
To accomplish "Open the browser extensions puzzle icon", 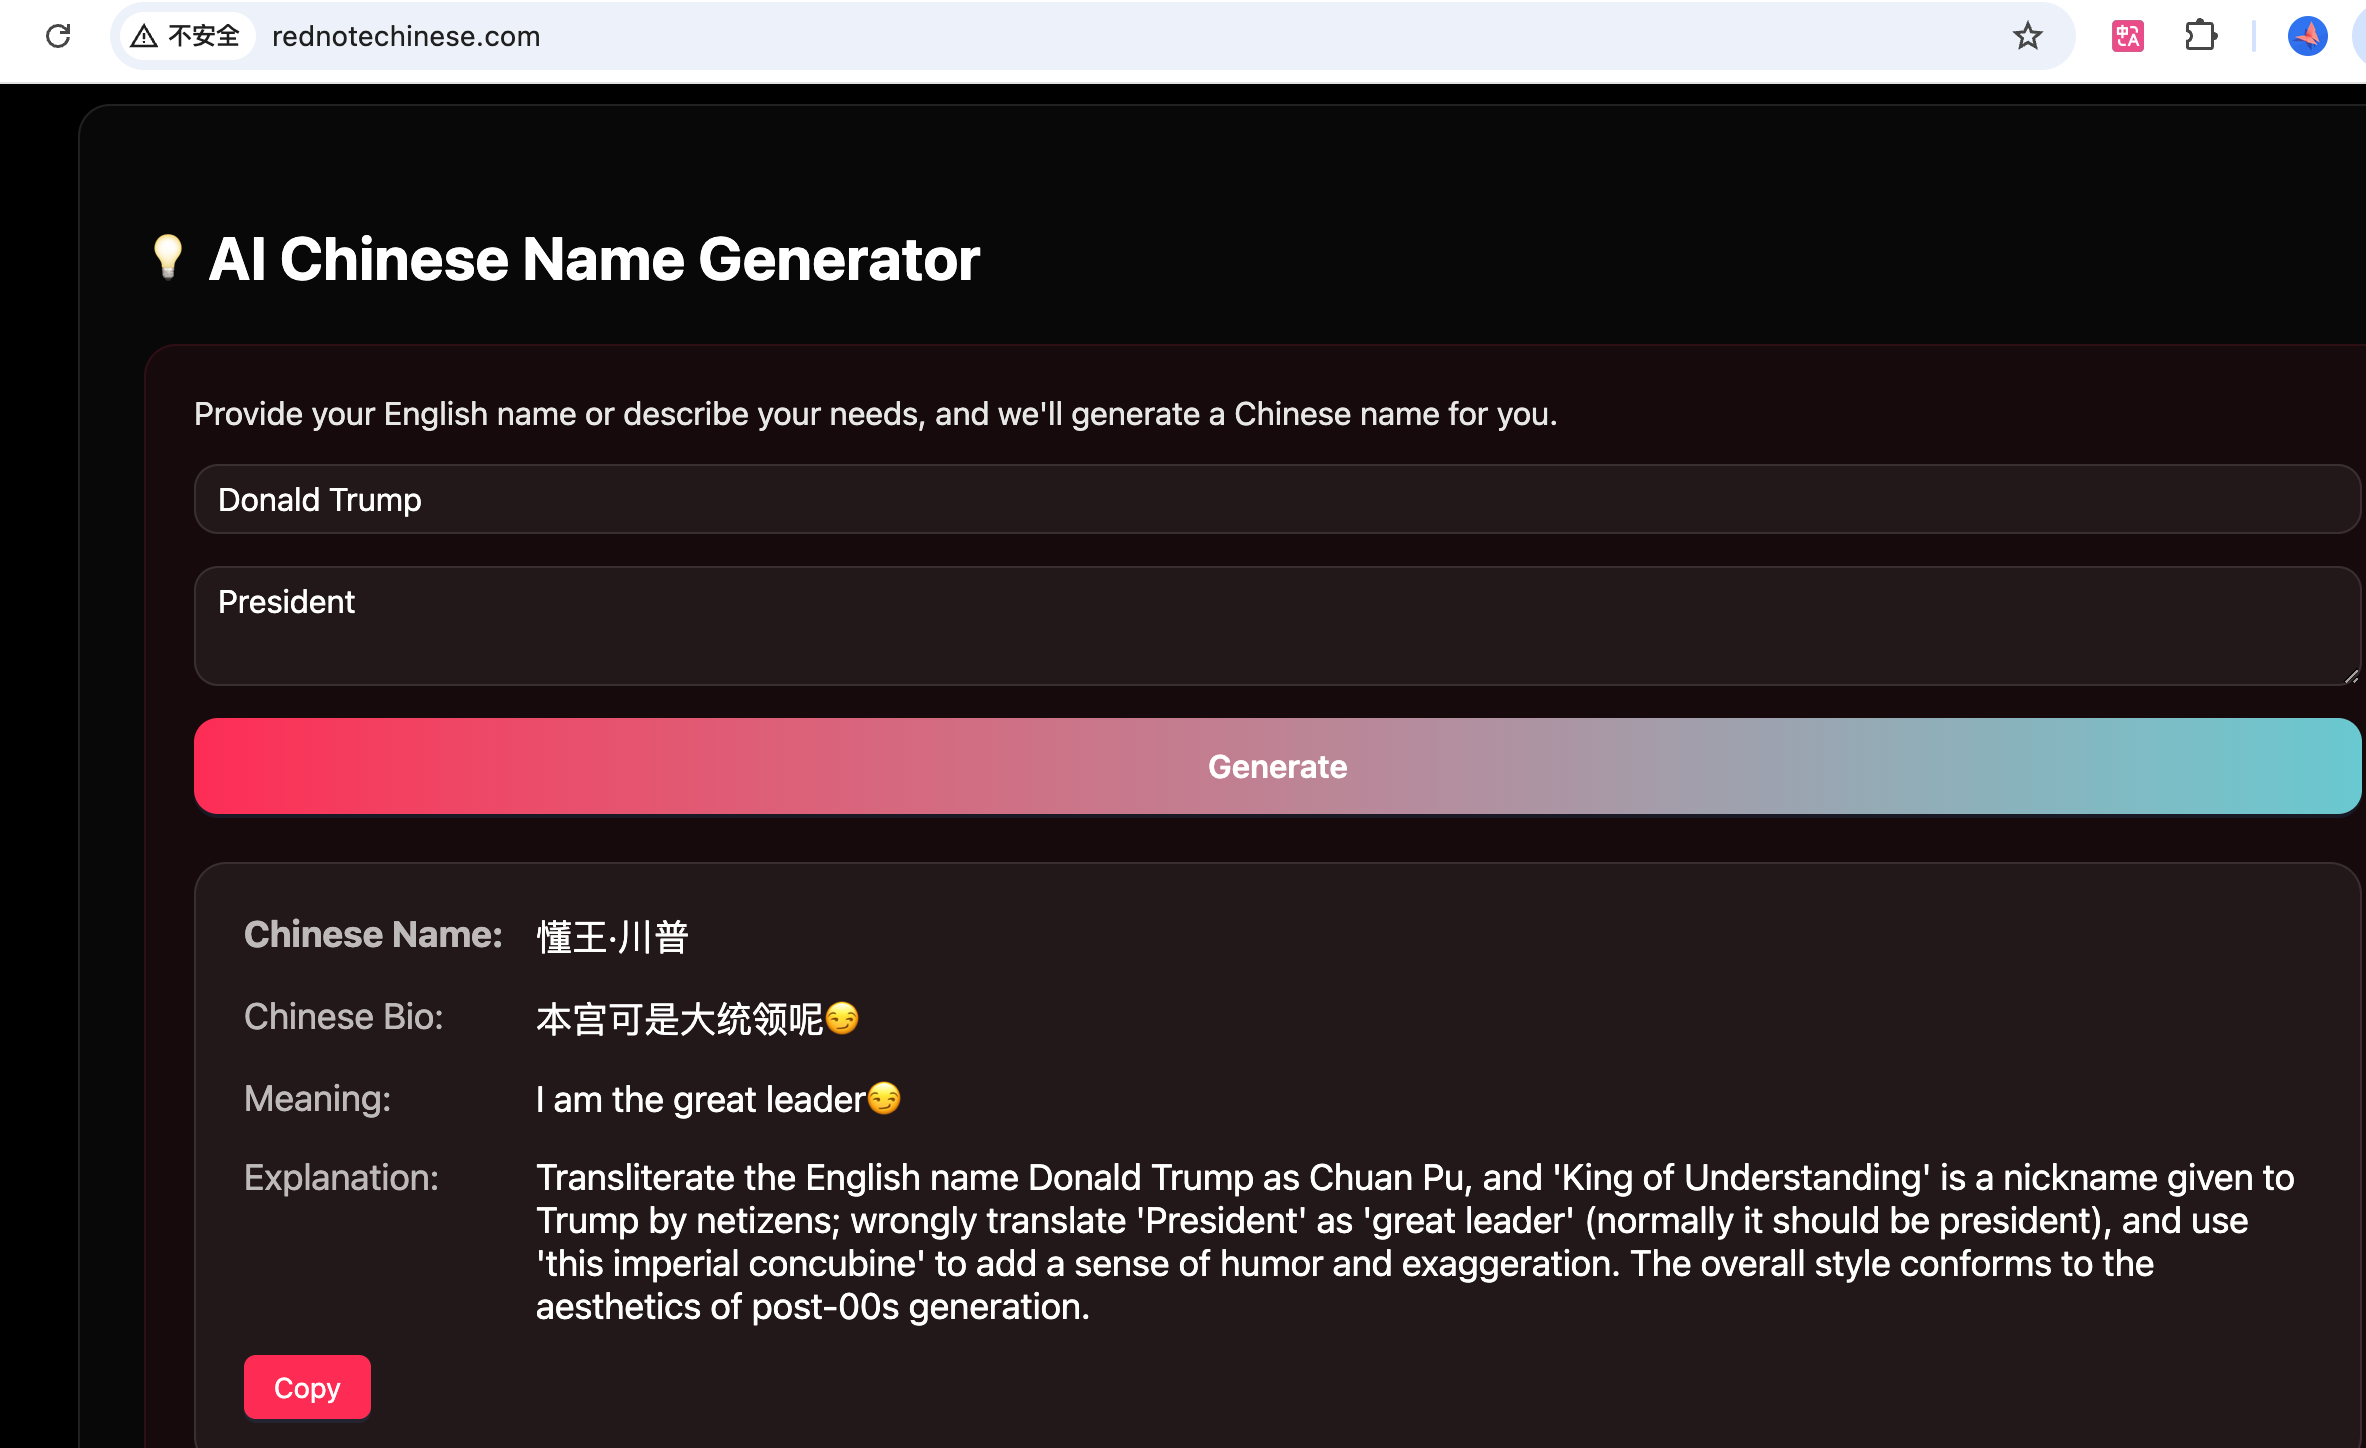I will point(2200,36).
